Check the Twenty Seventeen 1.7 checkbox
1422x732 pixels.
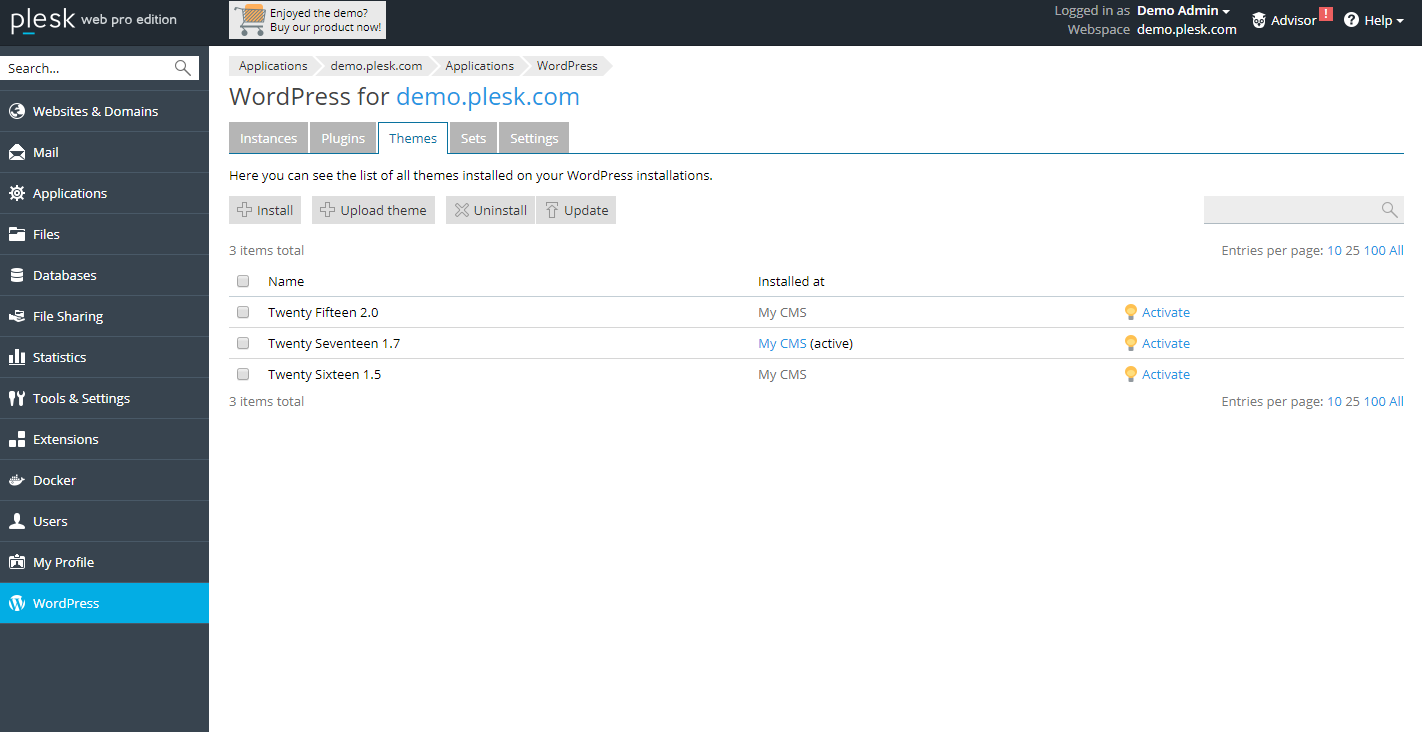243,343
